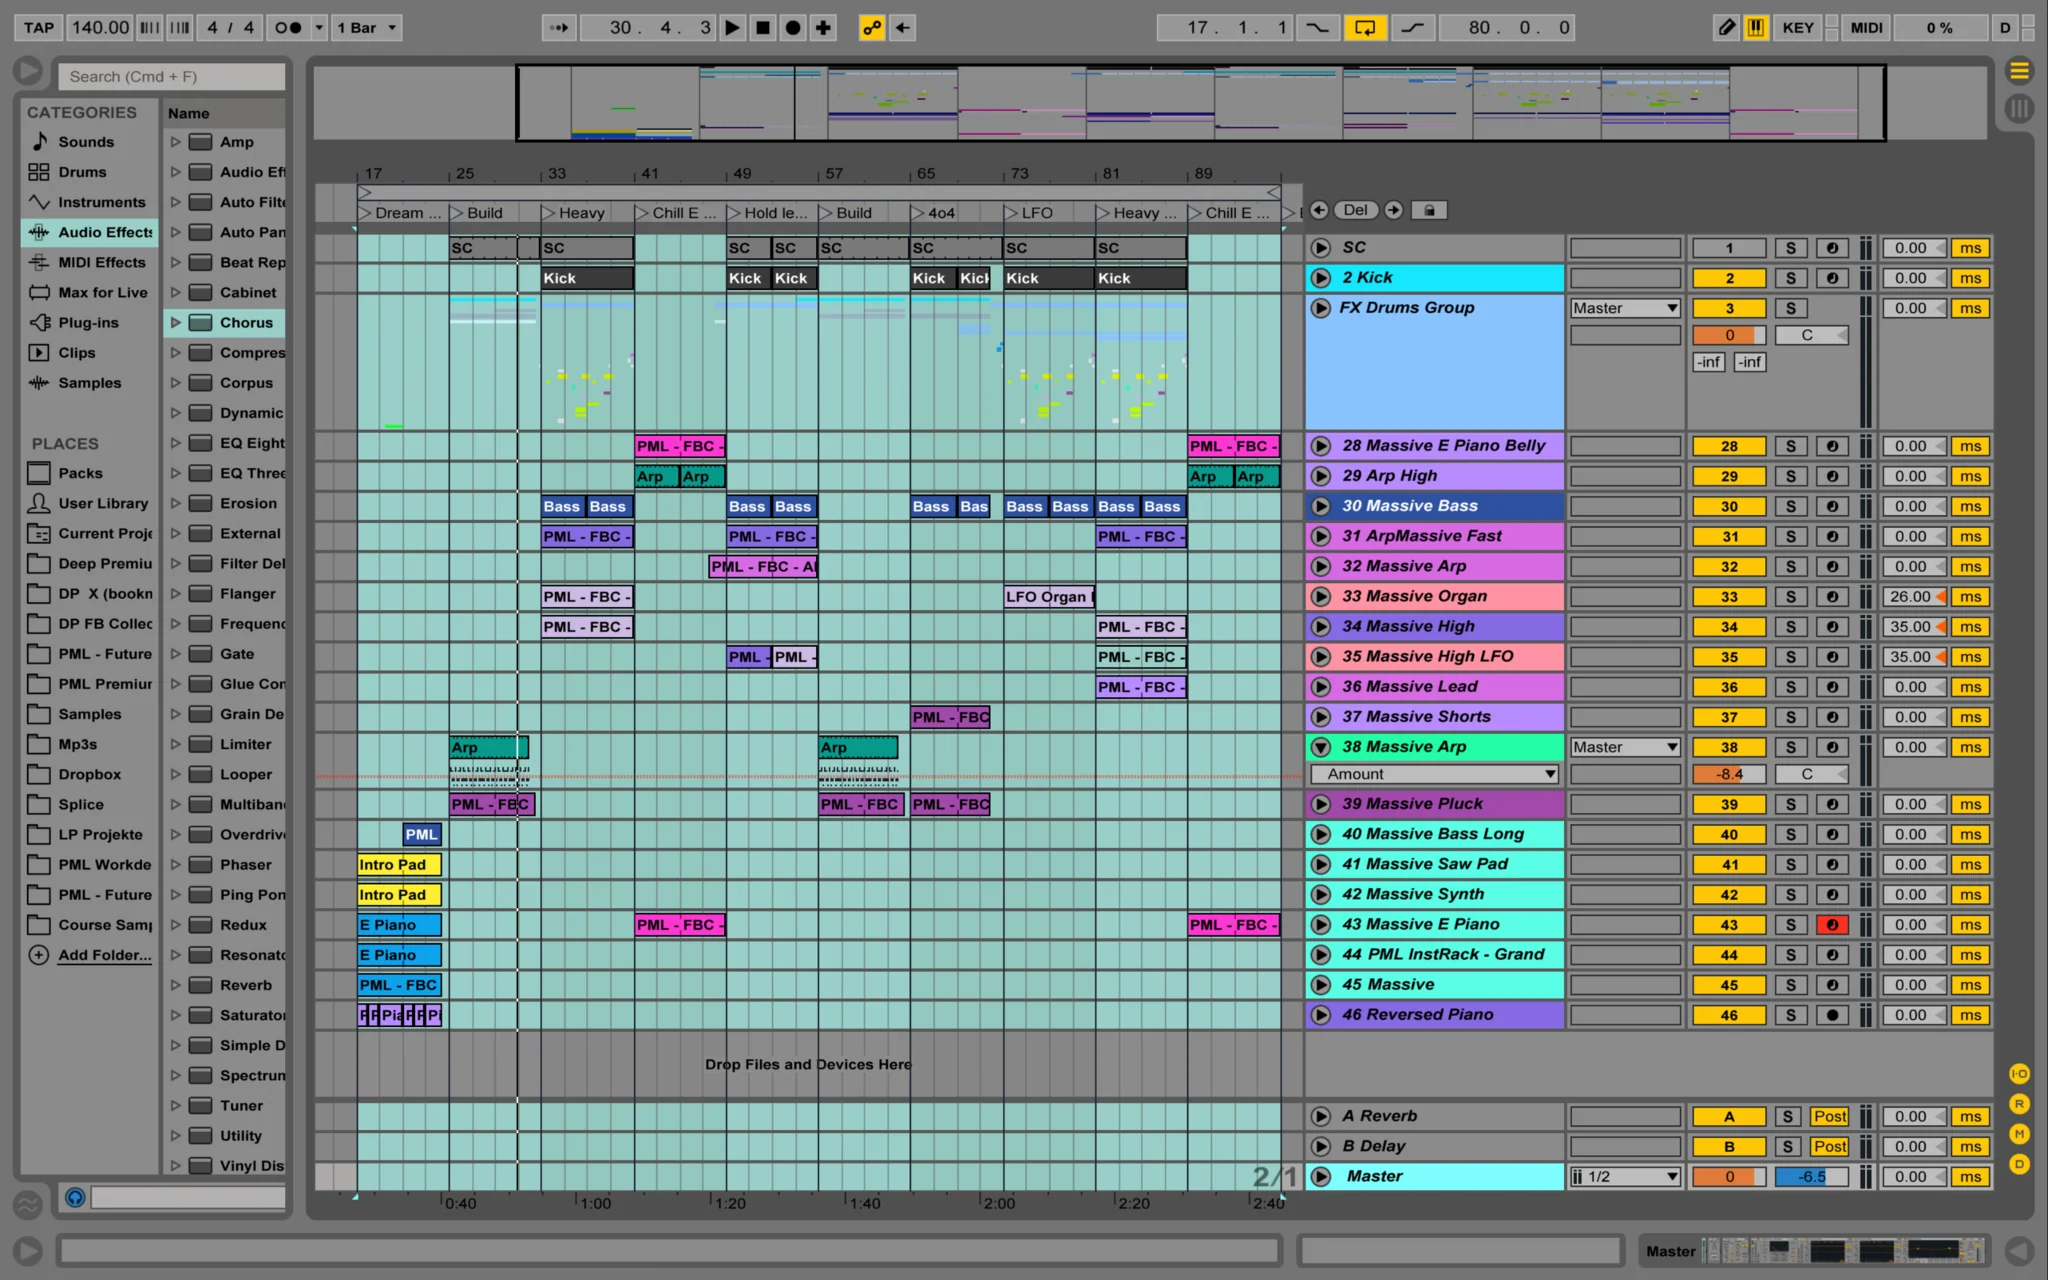The image size is (2048, 1280).
Task: Toggle the Returns section icon
Action: point(2019,1104)
